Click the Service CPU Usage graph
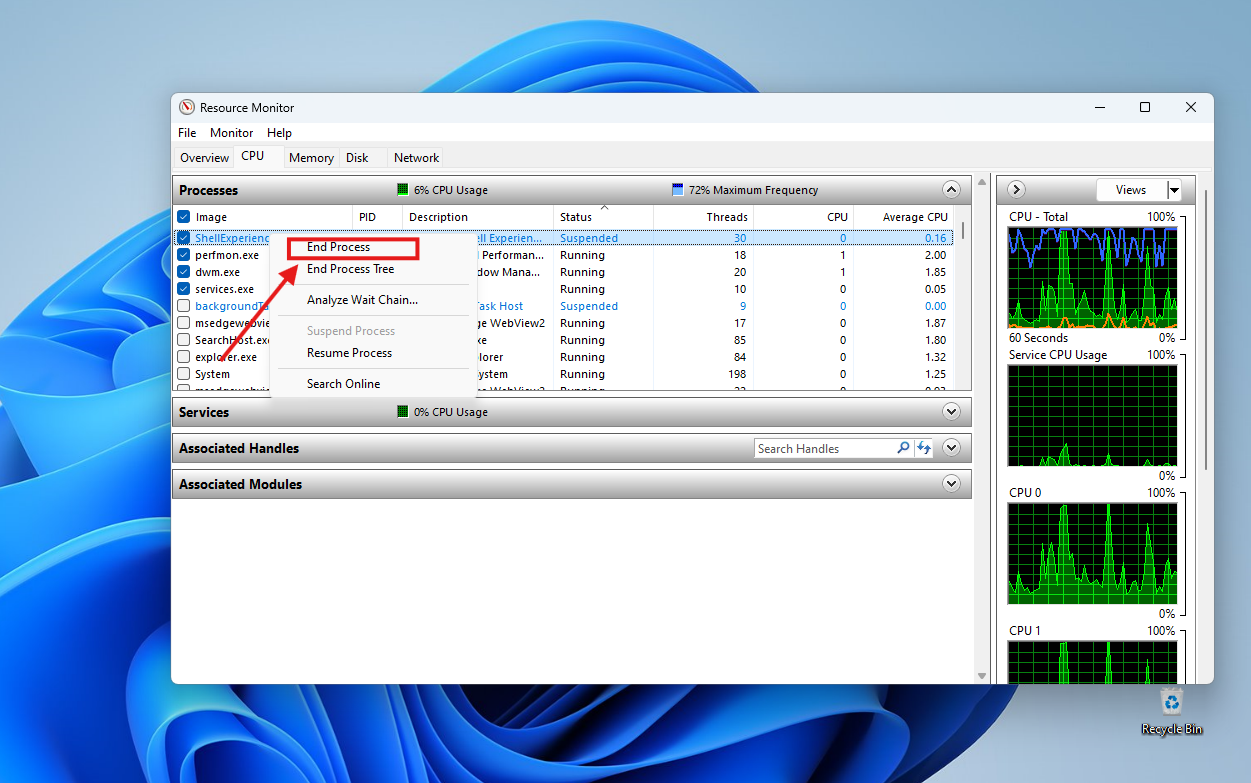The width and height of the screenshot is (1251, 783). [1092, 416]
